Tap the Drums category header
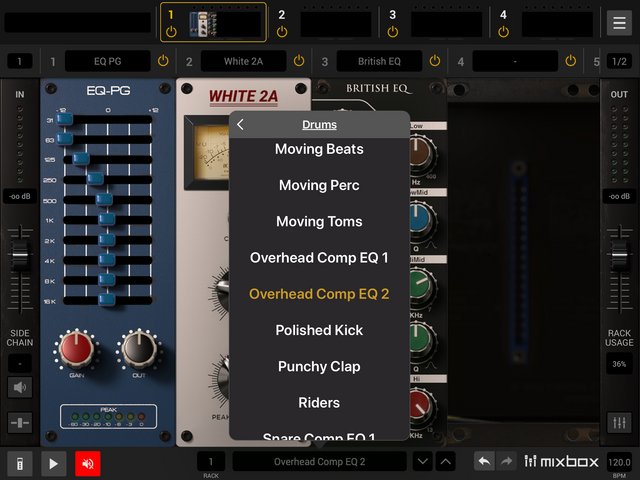Screen dimensions: 640x480 319,124
